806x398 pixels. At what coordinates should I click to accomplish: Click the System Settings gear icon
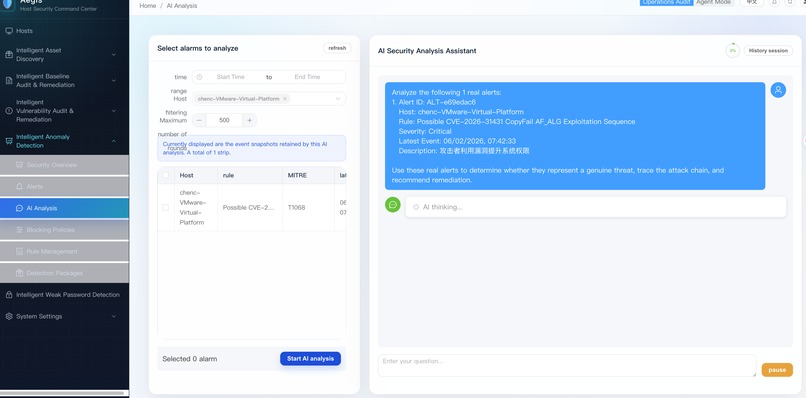9,316
